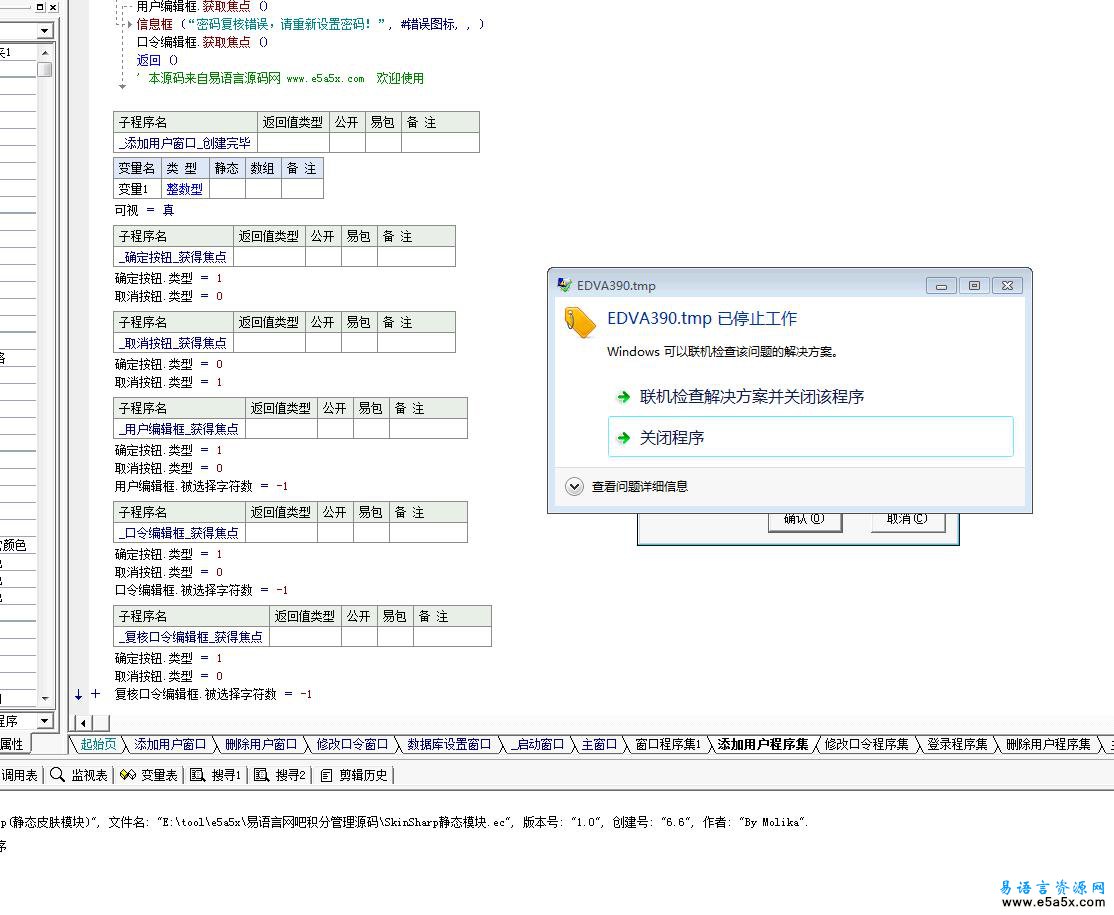Switch to the 删除用户窗口 tab
Screen dimensions: 1114x915
click(x=261, y=744)
